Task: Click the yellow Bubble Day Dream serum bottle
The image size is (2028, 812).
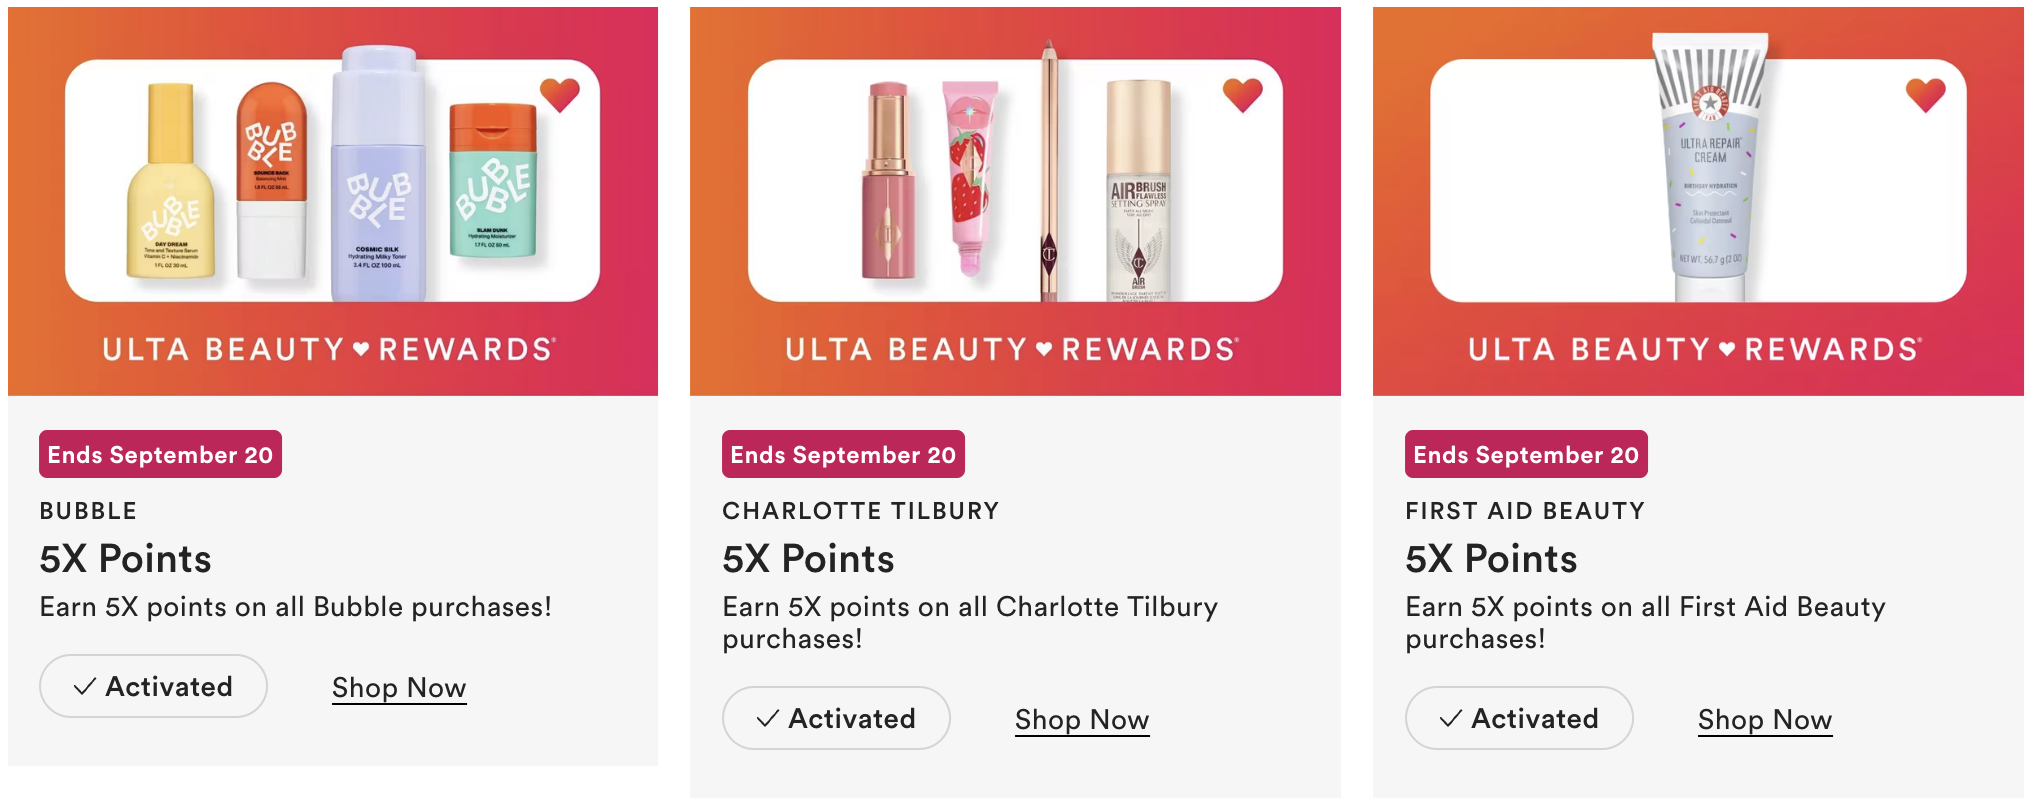Action: (x=170, y=190)
